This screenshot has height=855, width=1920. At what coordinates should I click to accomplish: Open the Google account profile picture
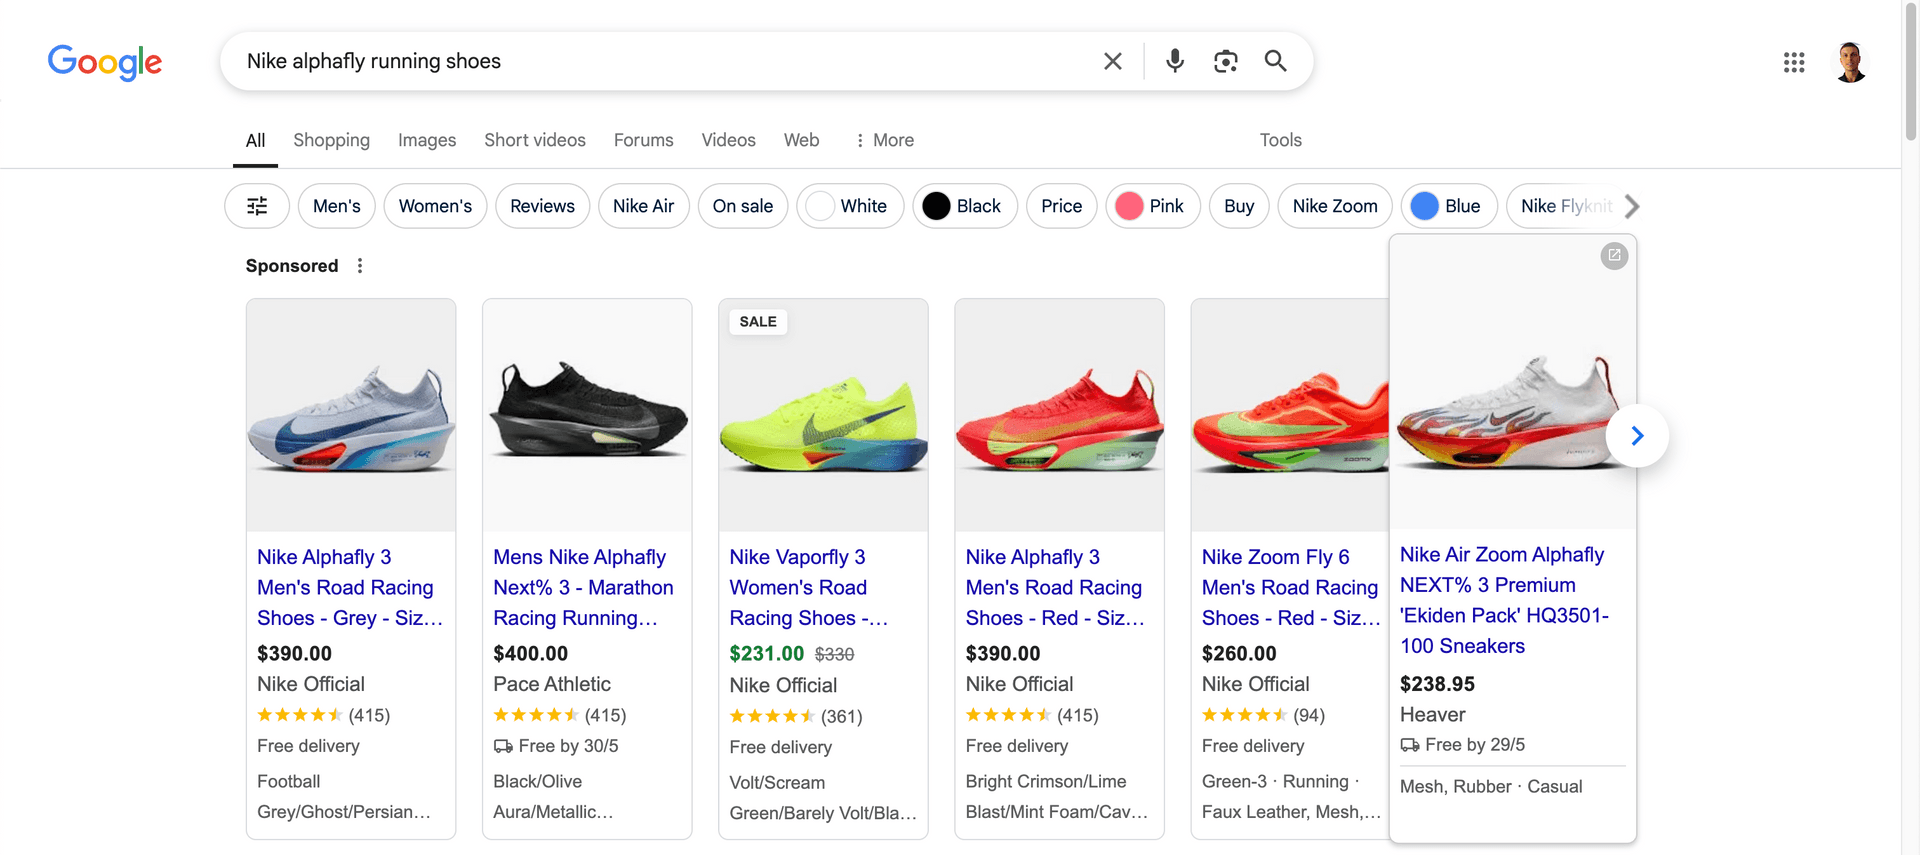(x=1850, y=62)
